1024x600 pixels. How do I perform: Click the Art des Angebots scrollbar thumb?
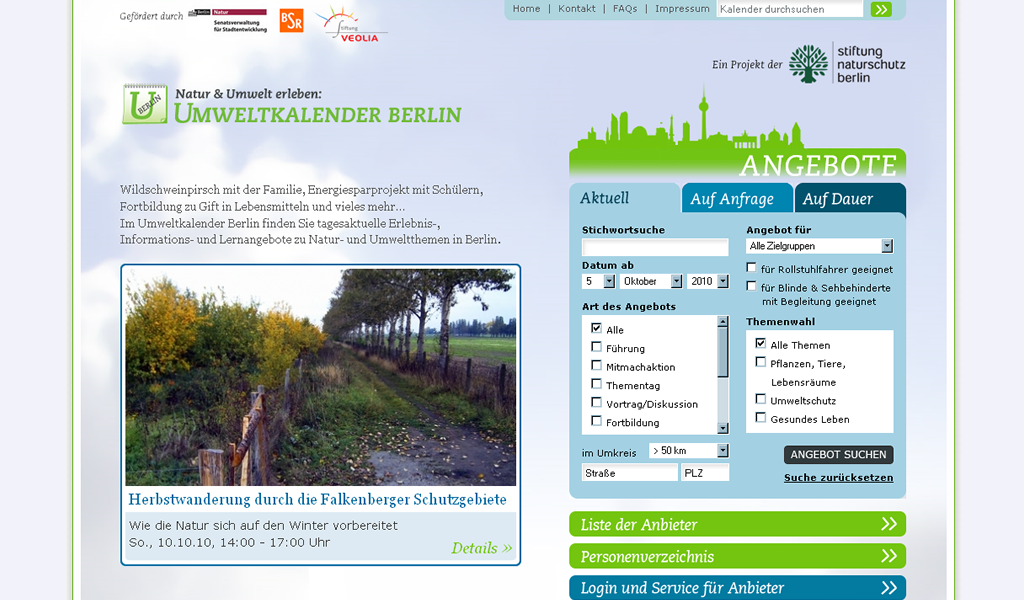click(x=723, y=353)
